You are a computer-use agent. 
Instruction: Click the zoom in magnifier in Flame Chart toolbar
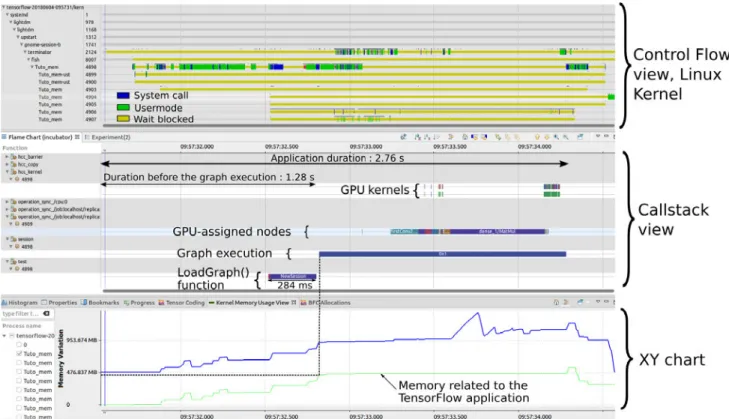(x=556, y=137)
